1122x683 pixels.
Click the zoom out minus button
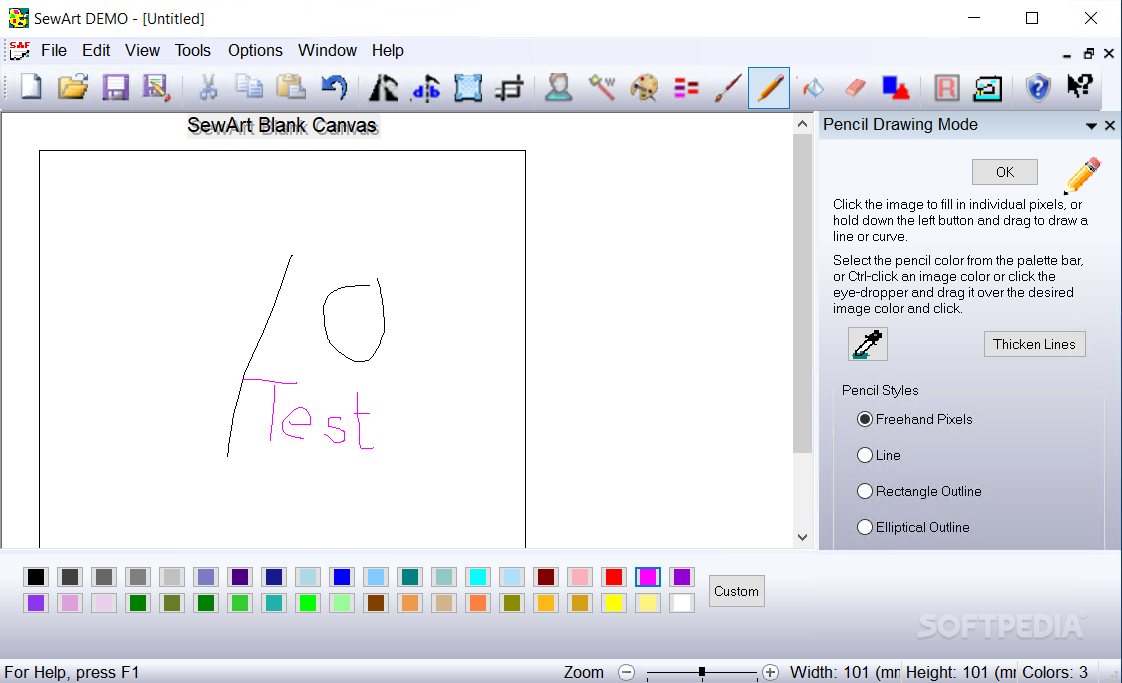click(x=626, y=672)
